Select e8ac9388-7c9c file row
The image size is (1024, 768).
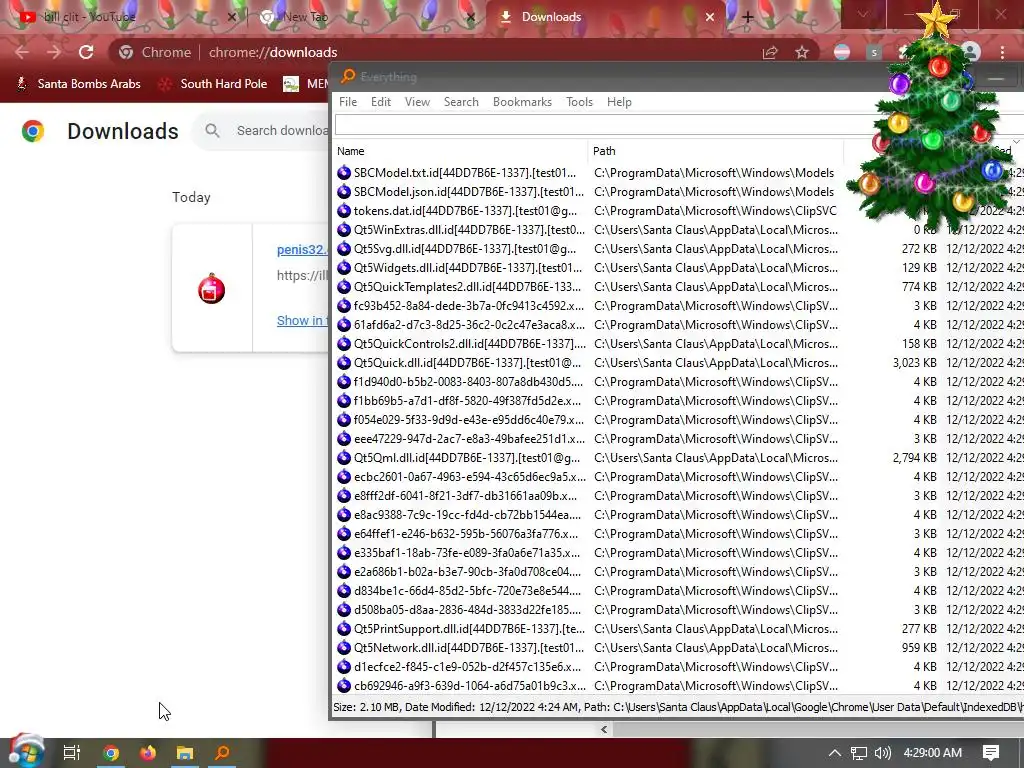(x=678, y=515)
